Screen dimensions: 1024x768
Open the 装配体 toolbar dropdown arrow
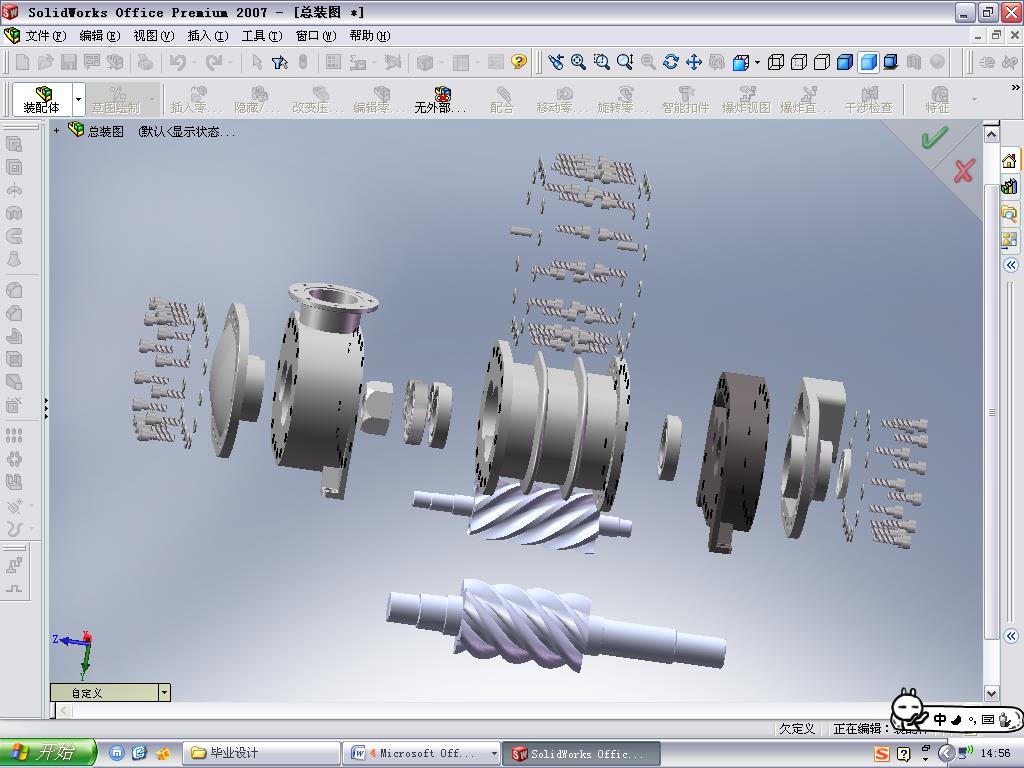pos(78,100)
